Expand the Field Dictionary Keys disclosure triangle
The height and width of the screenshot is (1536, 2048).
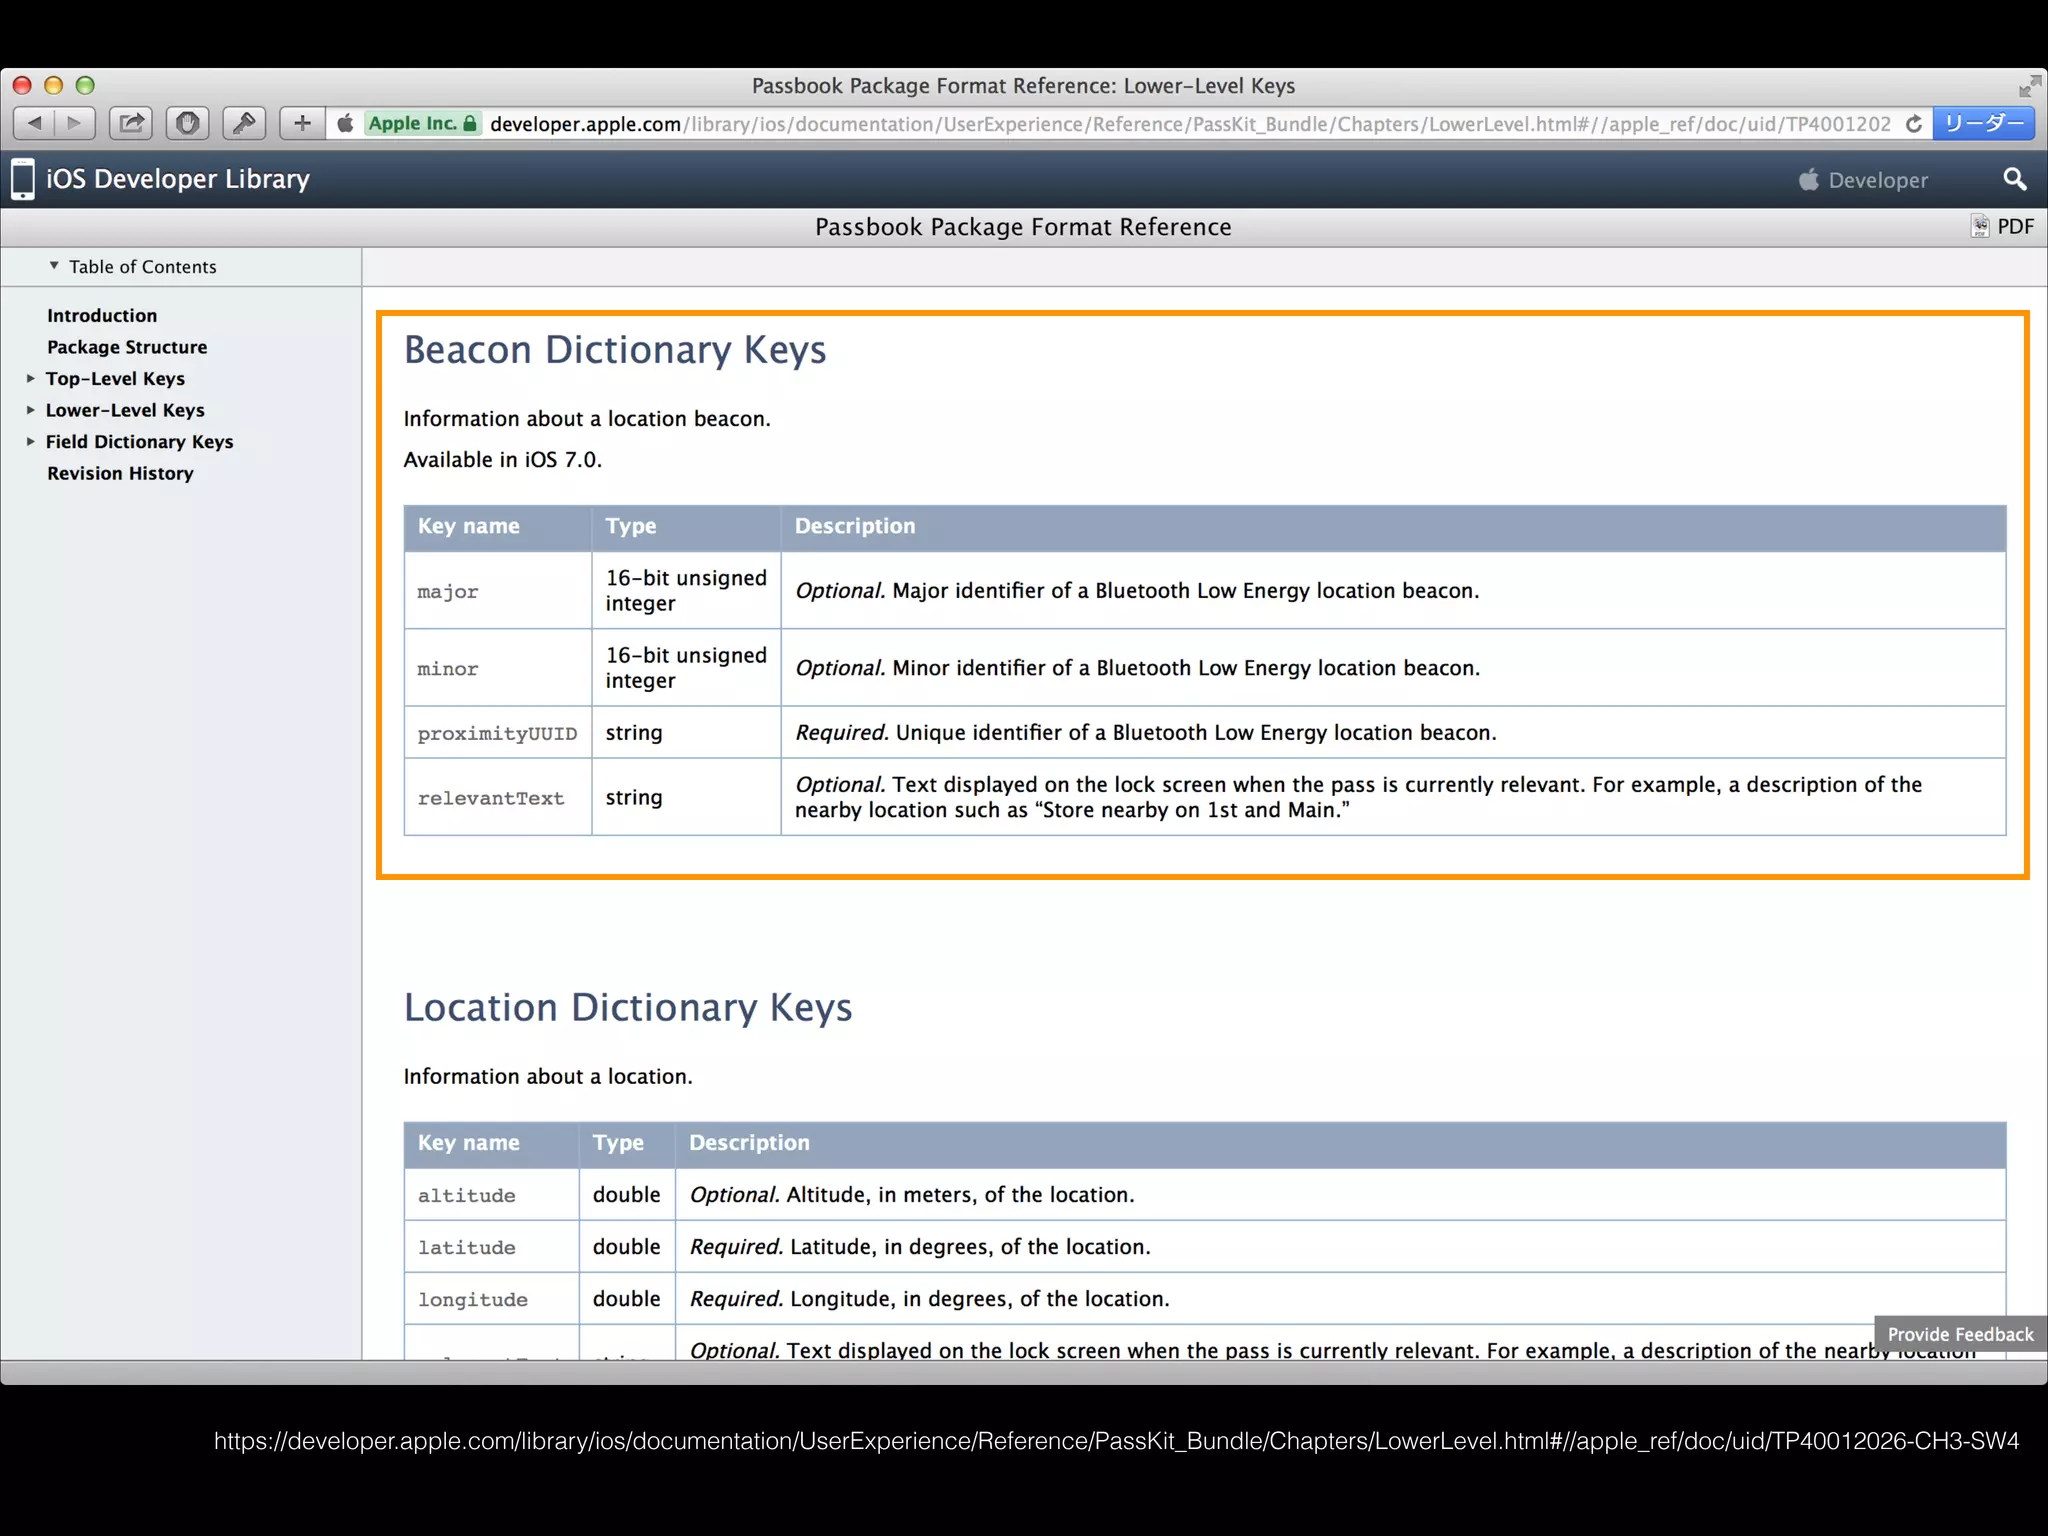pos(30,441)
